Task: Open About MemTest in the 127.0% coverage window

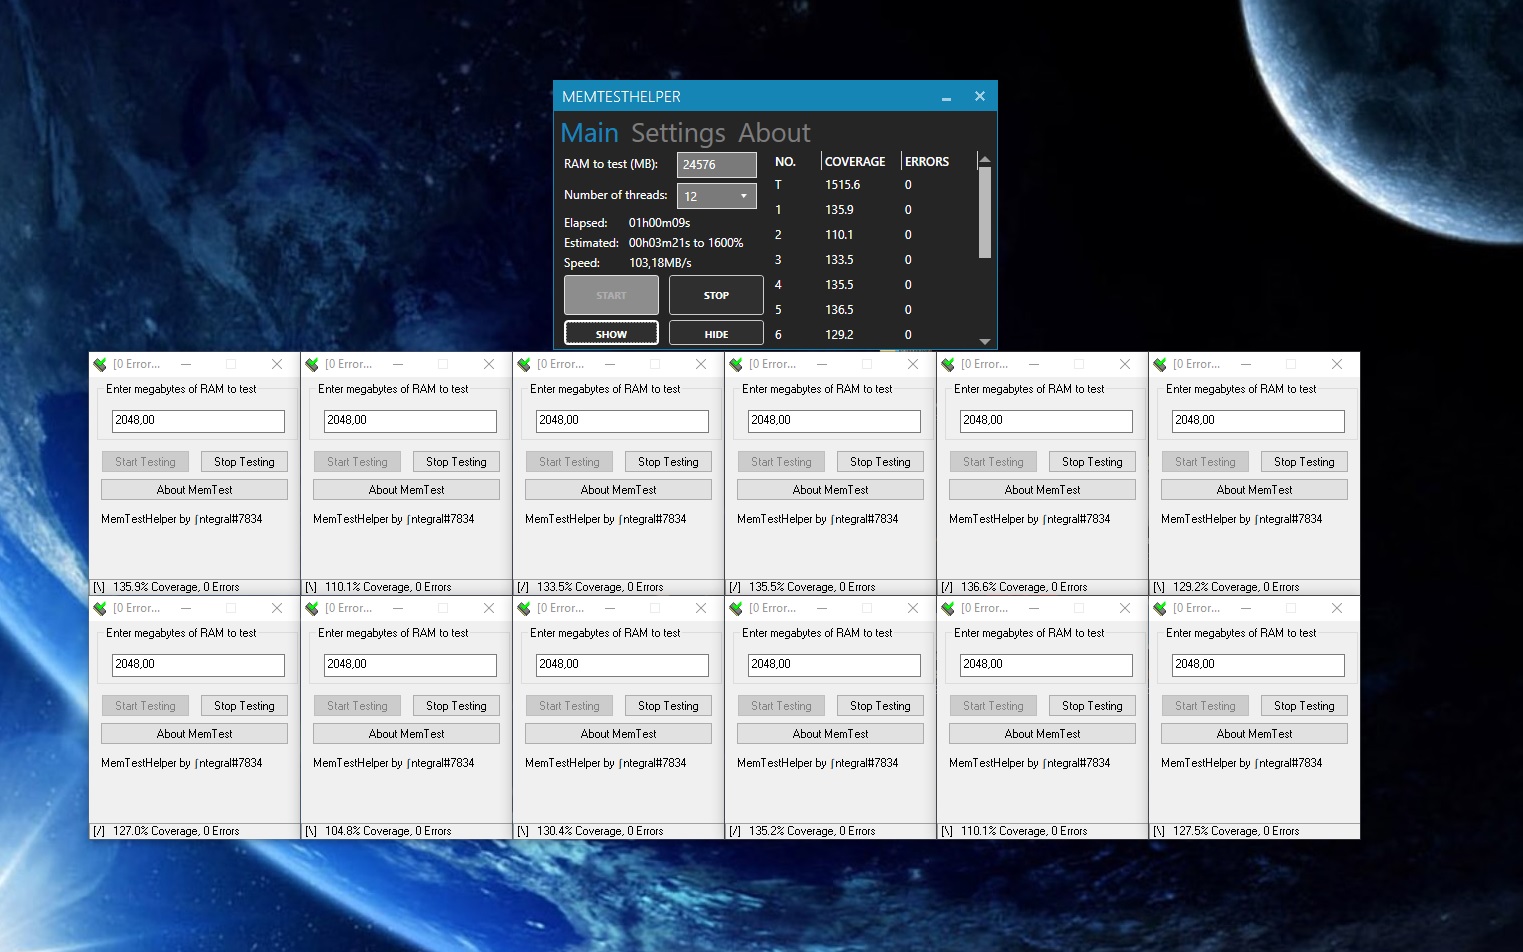Action: tap(193, 733)
